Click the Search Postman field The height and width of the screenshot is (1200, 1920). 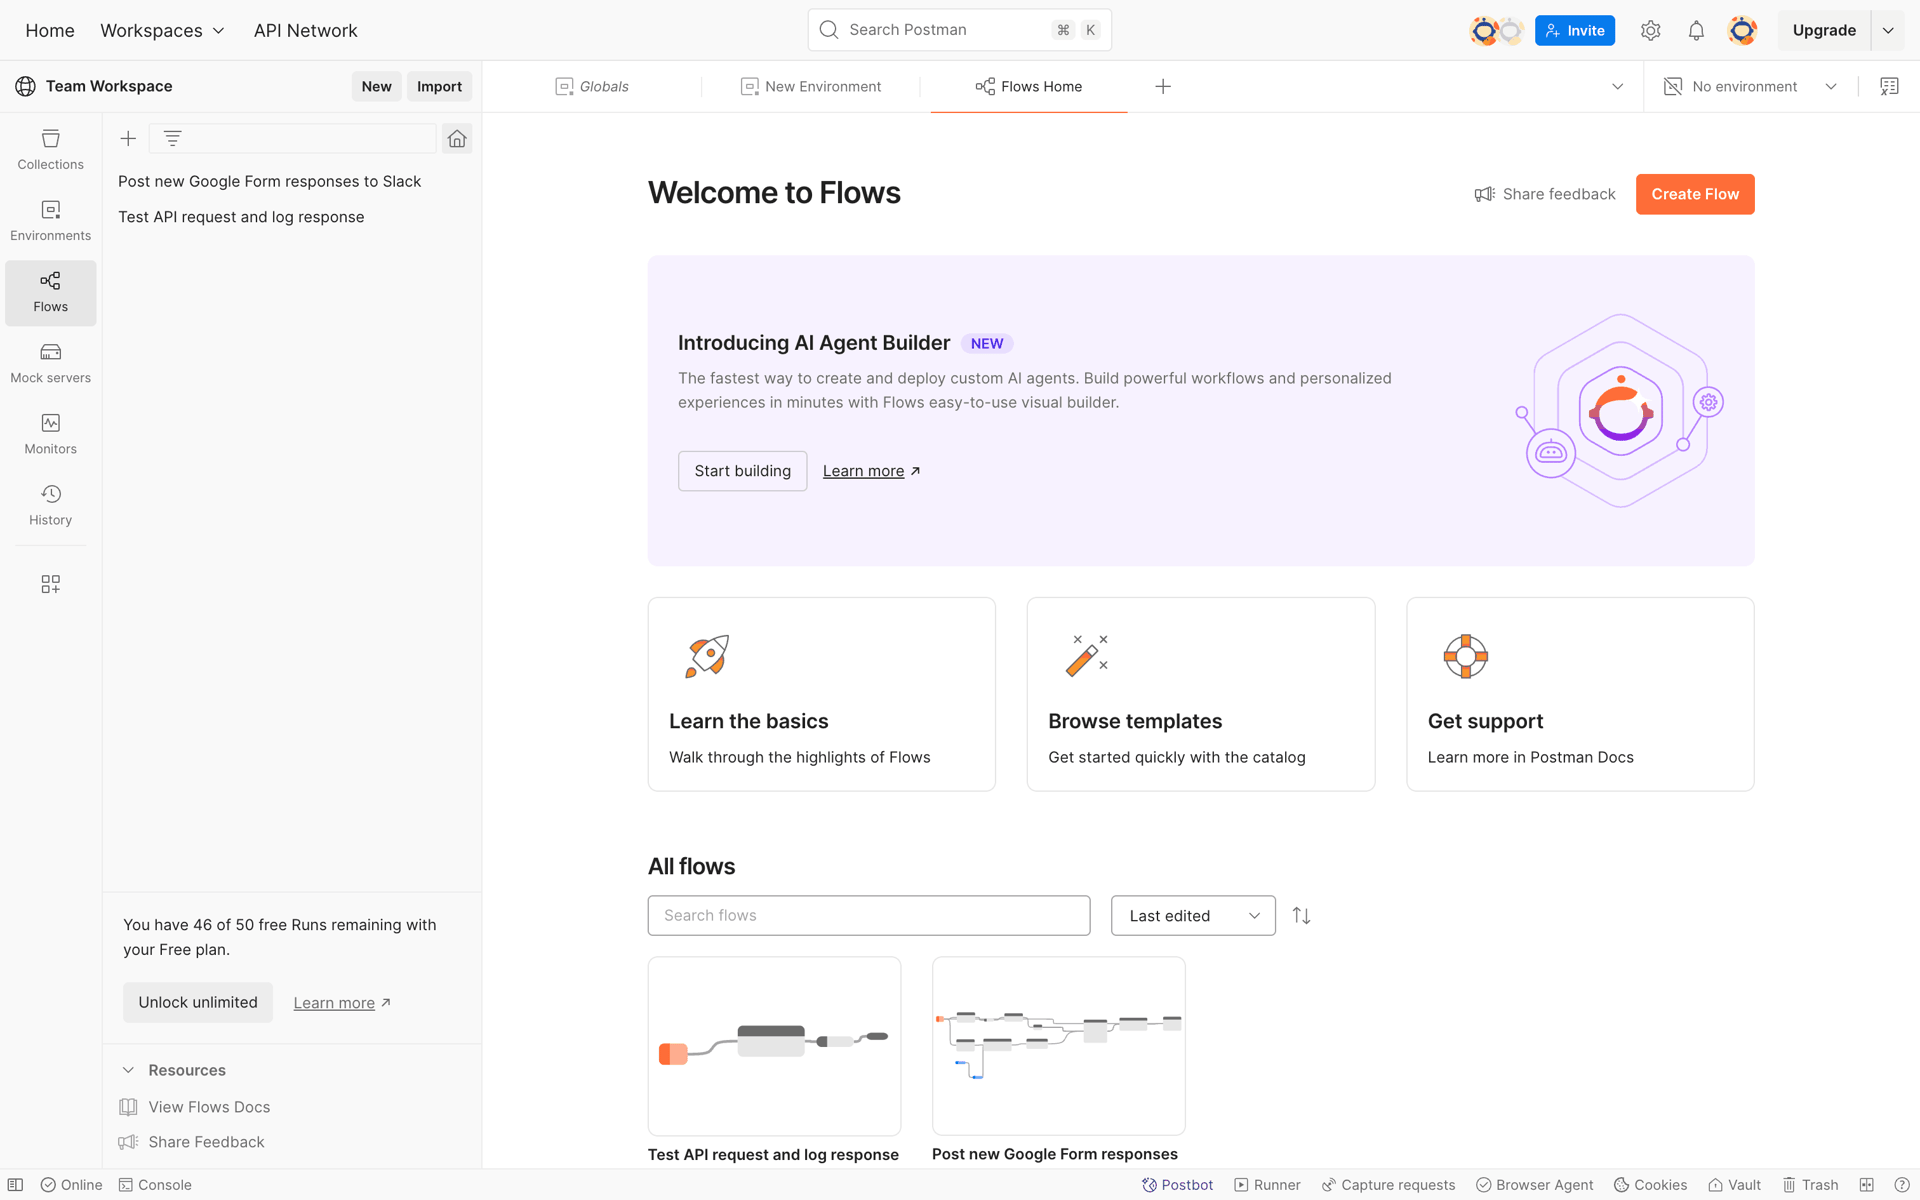959,30
